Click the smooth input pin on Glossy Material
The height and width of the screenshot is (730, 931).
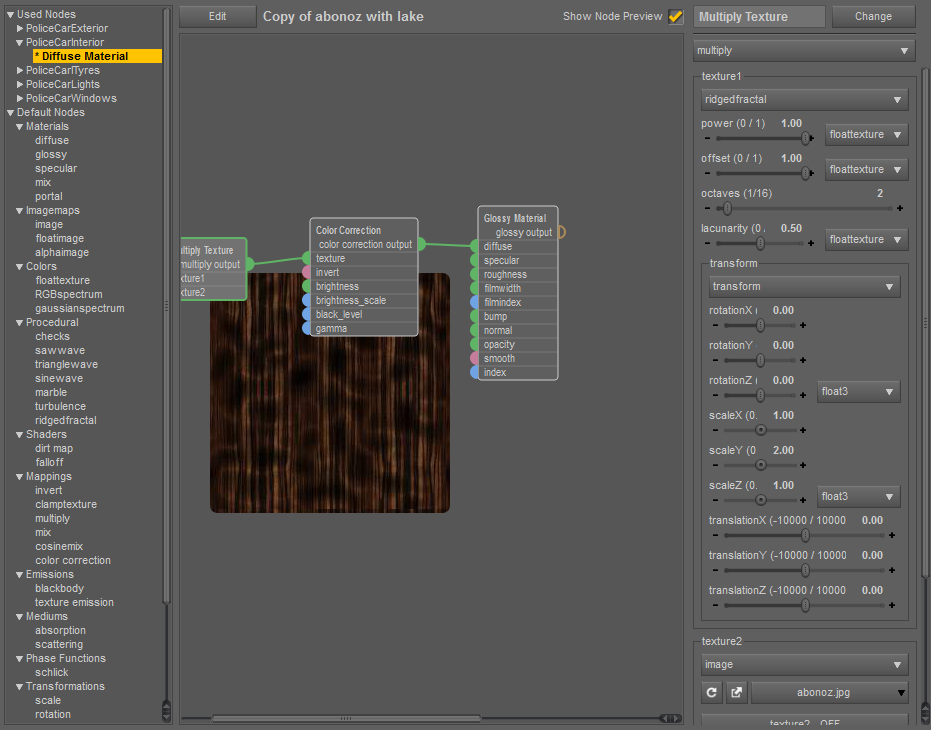coord(474,358)
